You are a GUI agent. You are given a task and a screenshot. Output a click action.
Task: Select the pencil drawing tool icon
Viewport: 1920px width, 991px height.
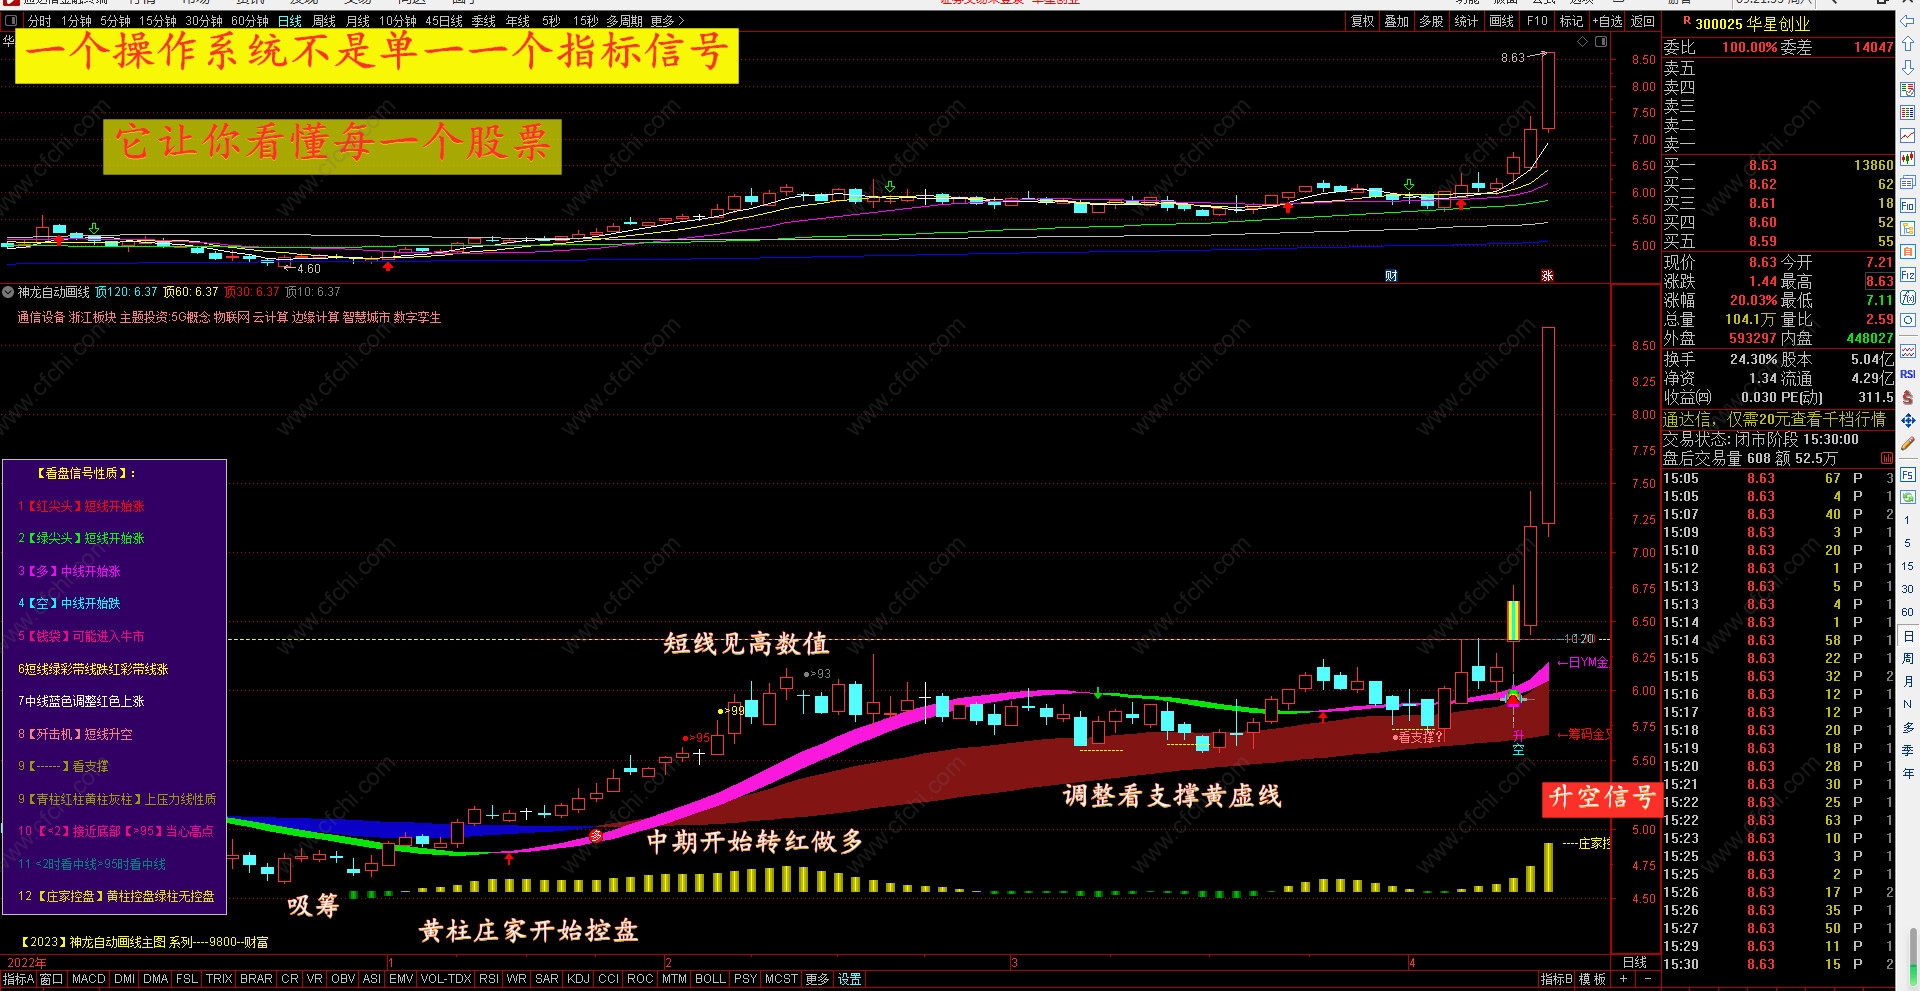(1907, 443)
